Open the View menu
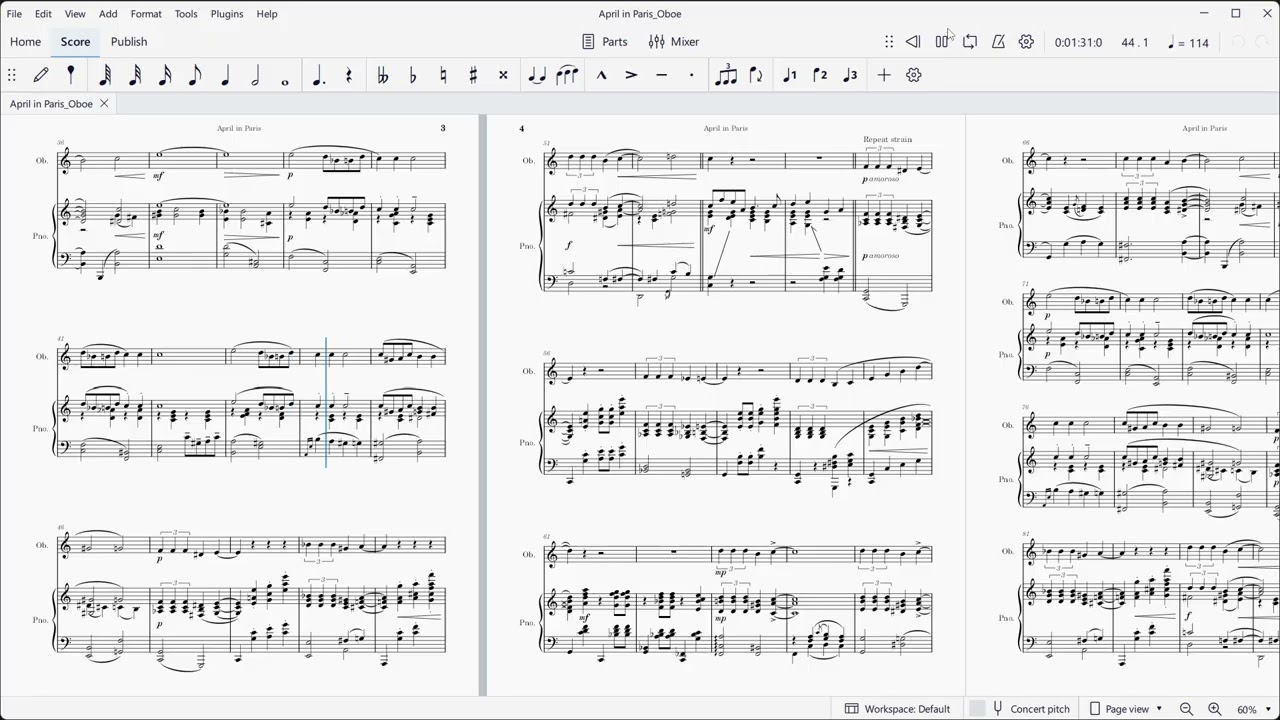The width and height of the screenshot is (1280, 720). tap(75, 14)
